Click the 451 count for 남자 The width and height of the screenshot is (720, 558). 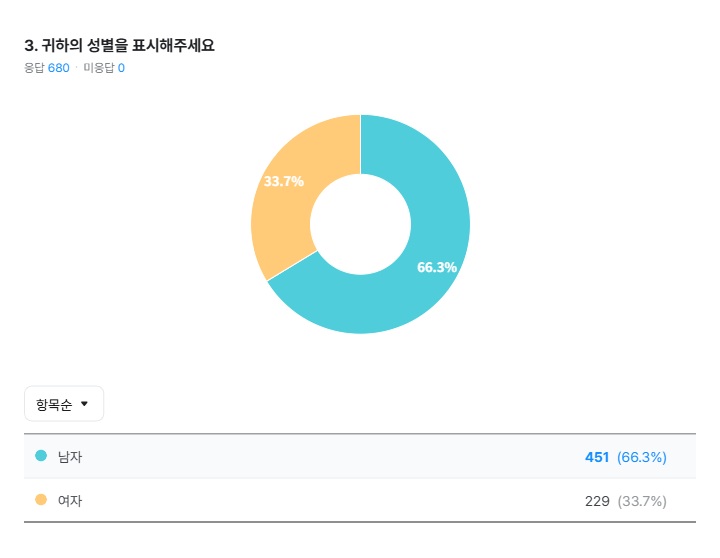tap(597, 457)
